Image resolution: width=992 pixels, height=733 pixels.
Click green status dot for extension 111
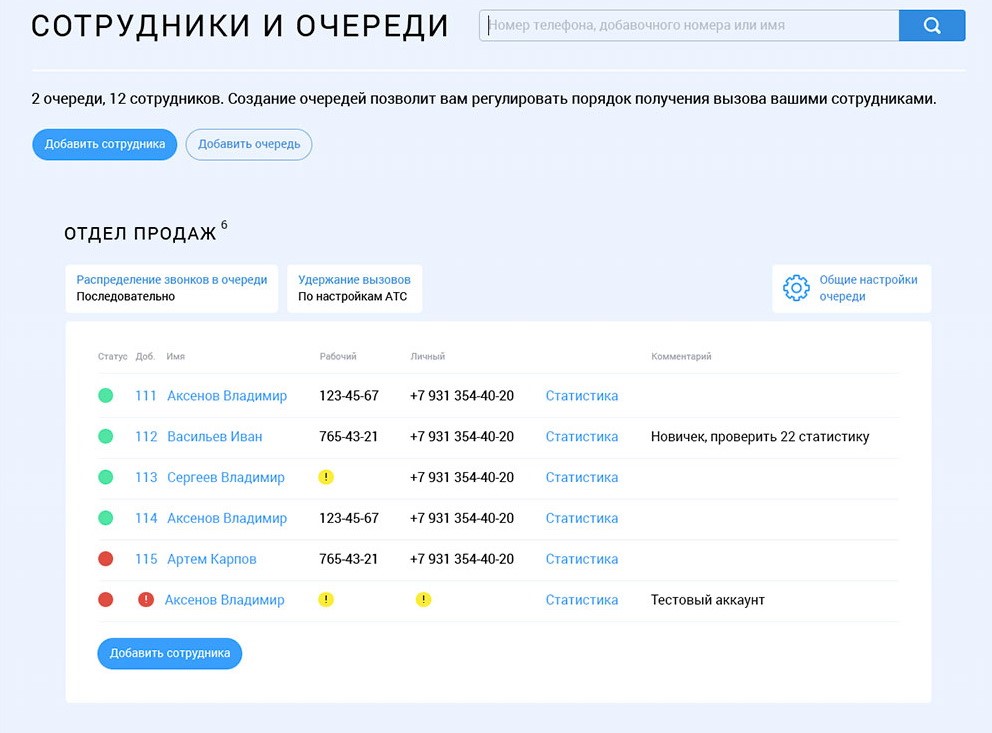click(x=106, y=395)
